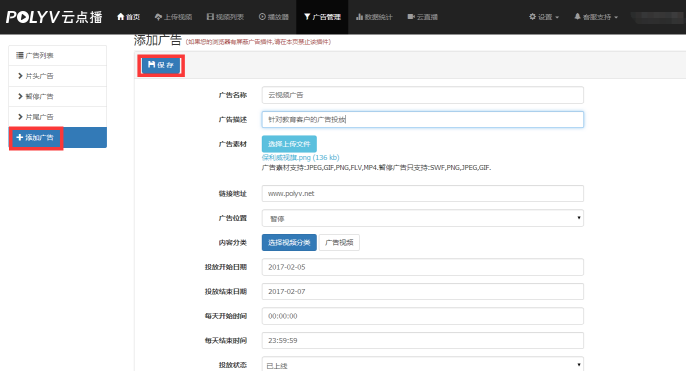Screen dimensions: 686x371
Task: Select the 广告视频 option button
Action: click(x=339, y=242)
